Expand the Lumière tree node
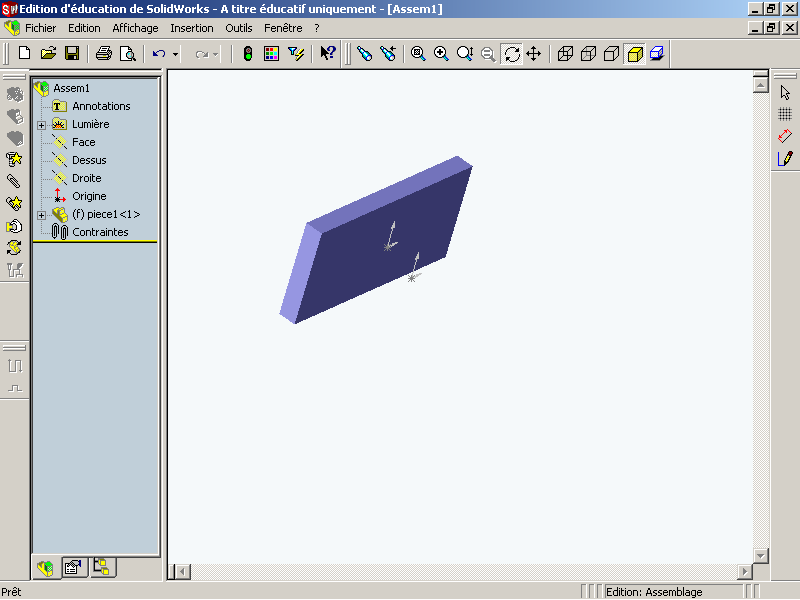The width and height of the screenshot is (800, 600). 41,124
